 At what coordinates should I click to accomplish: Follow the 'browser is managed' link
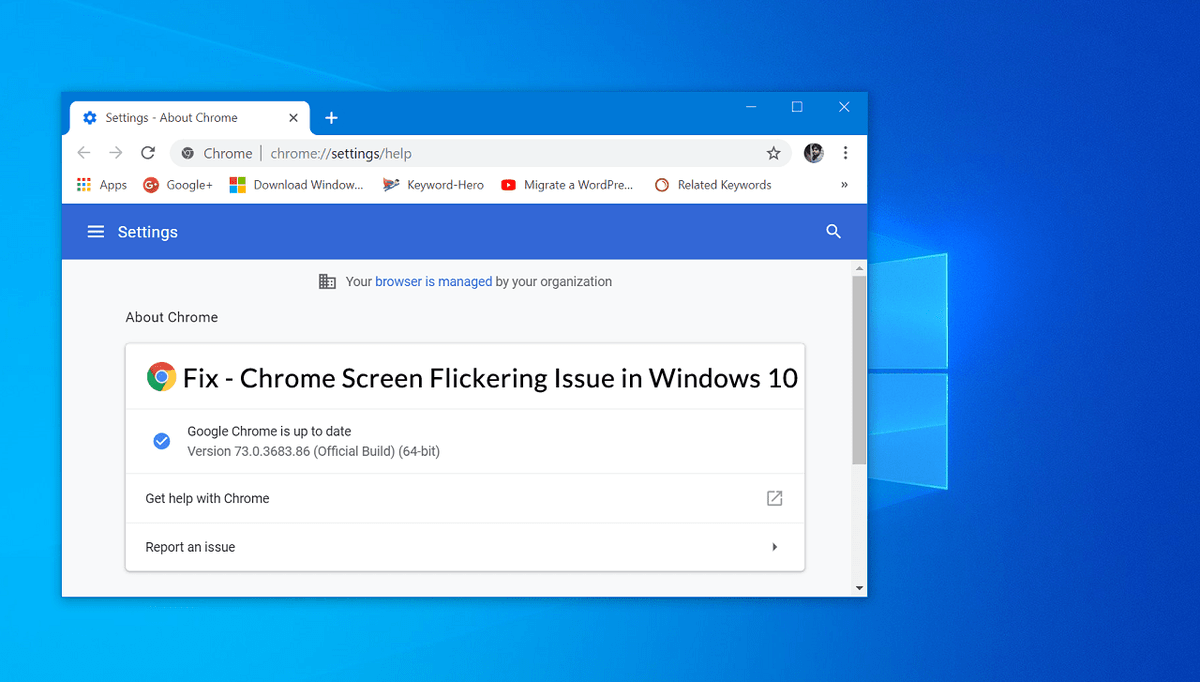[x=433, y=282]
